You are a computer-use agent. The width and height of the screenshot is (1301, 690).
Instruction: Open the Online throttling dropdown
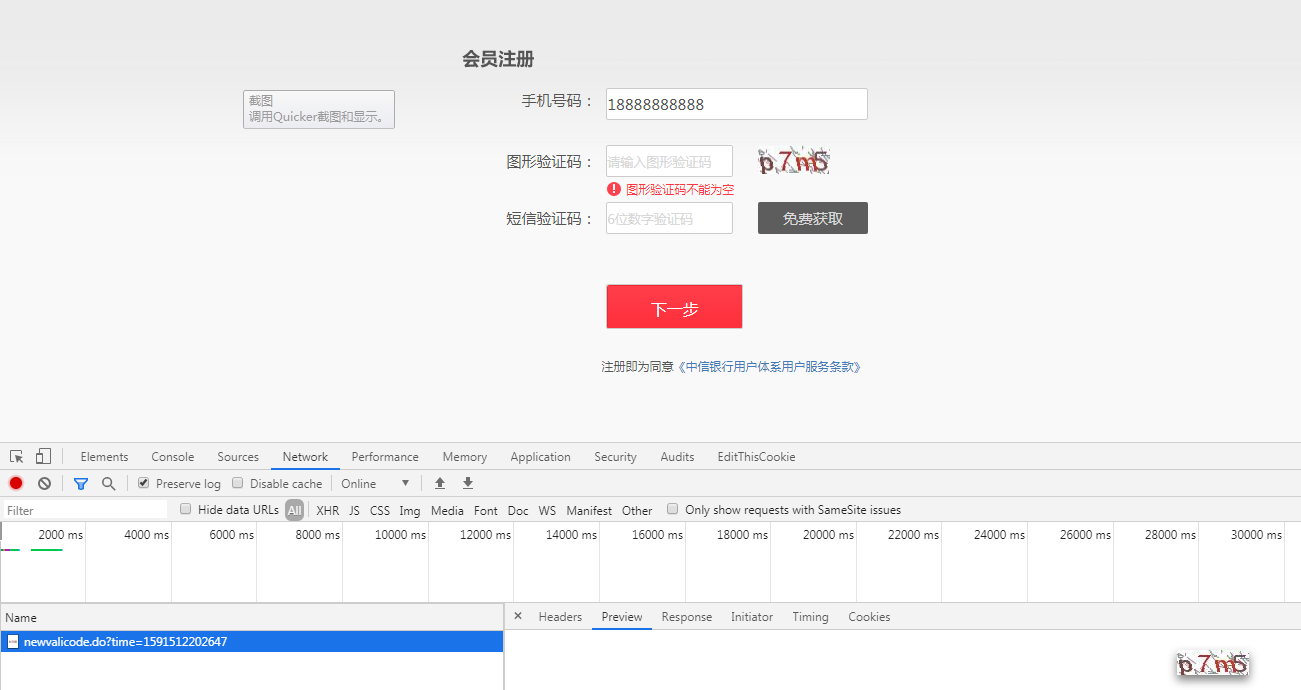375,483
